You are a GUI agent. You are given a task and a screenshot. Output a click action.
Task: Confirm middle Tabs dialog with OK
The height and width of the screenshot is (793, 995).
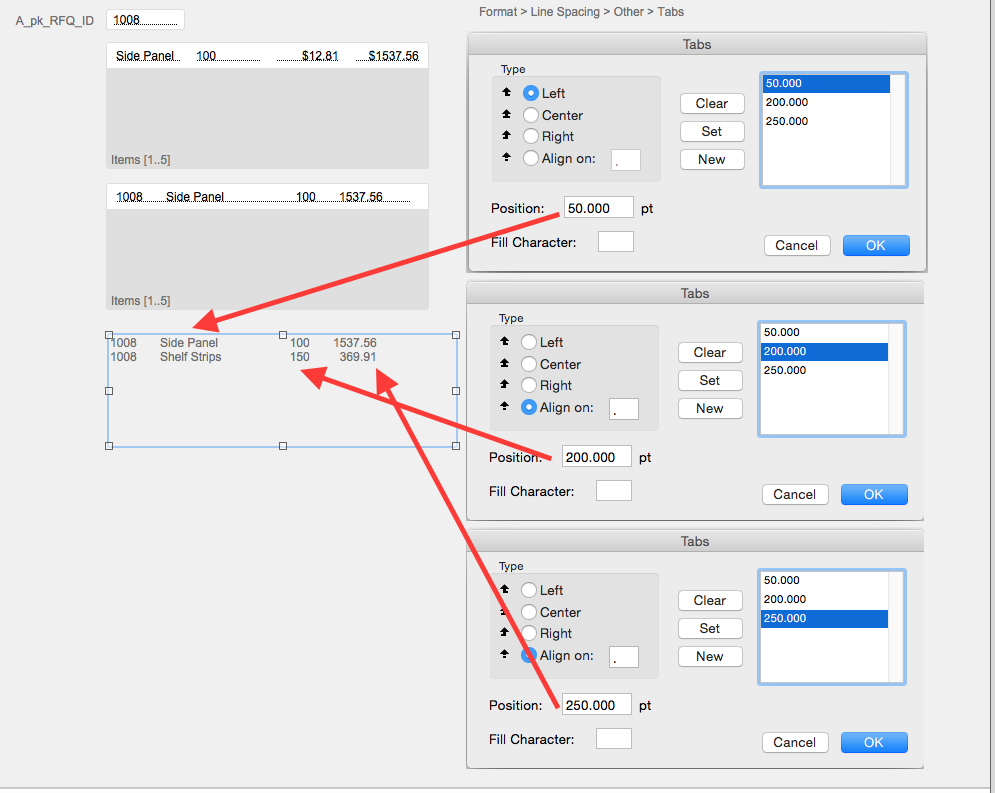point(874,494)
